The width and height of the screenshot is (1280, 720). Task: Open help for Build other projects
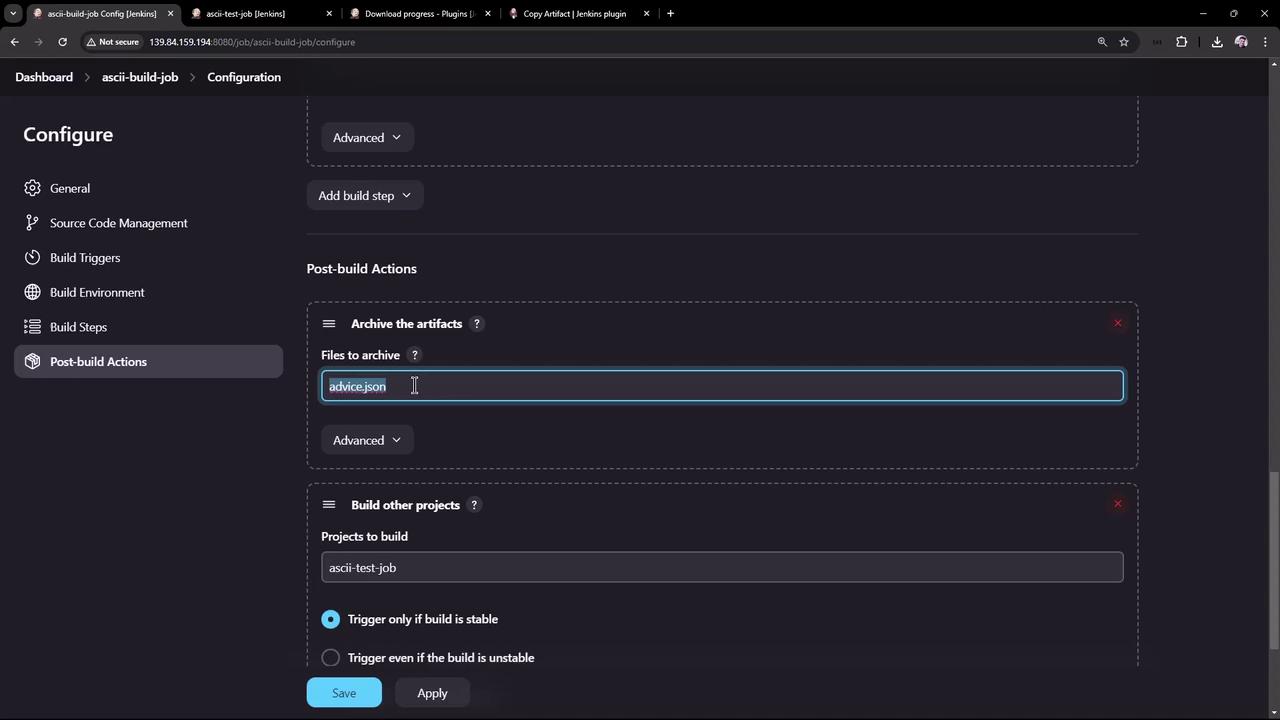[474, 505]
